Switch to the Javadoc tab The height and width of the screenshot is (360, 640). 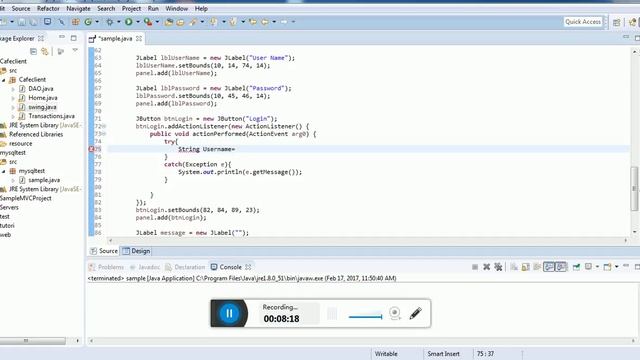pyautogui.click(x=144, y=267)
